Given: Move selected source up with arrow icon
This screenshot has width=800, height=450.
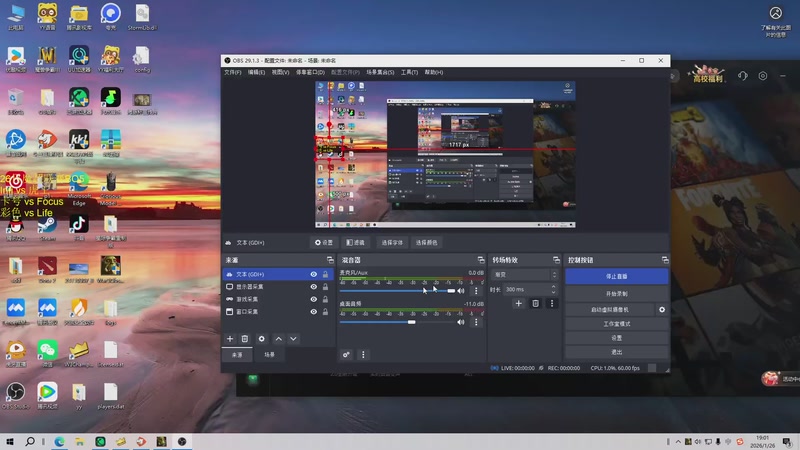Looking at the screenshot, I should (x=279, y=339).
